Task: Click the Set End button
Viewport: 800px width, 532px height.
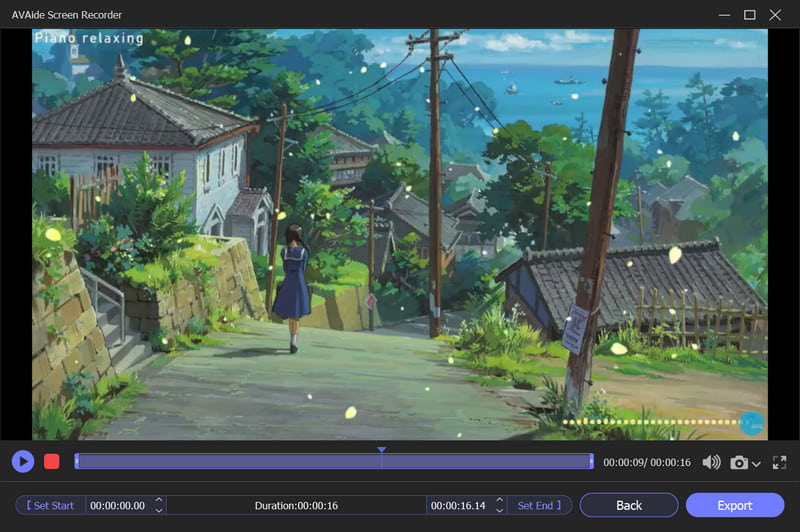Action: tap(539, 505)
